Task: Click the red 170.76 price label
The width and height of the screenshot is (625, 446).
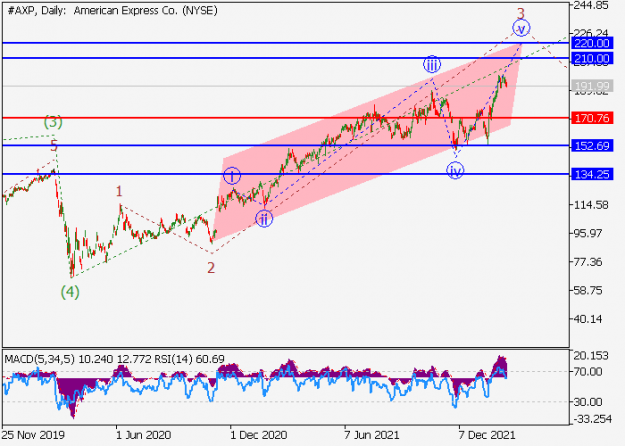Action: (592, 118)
